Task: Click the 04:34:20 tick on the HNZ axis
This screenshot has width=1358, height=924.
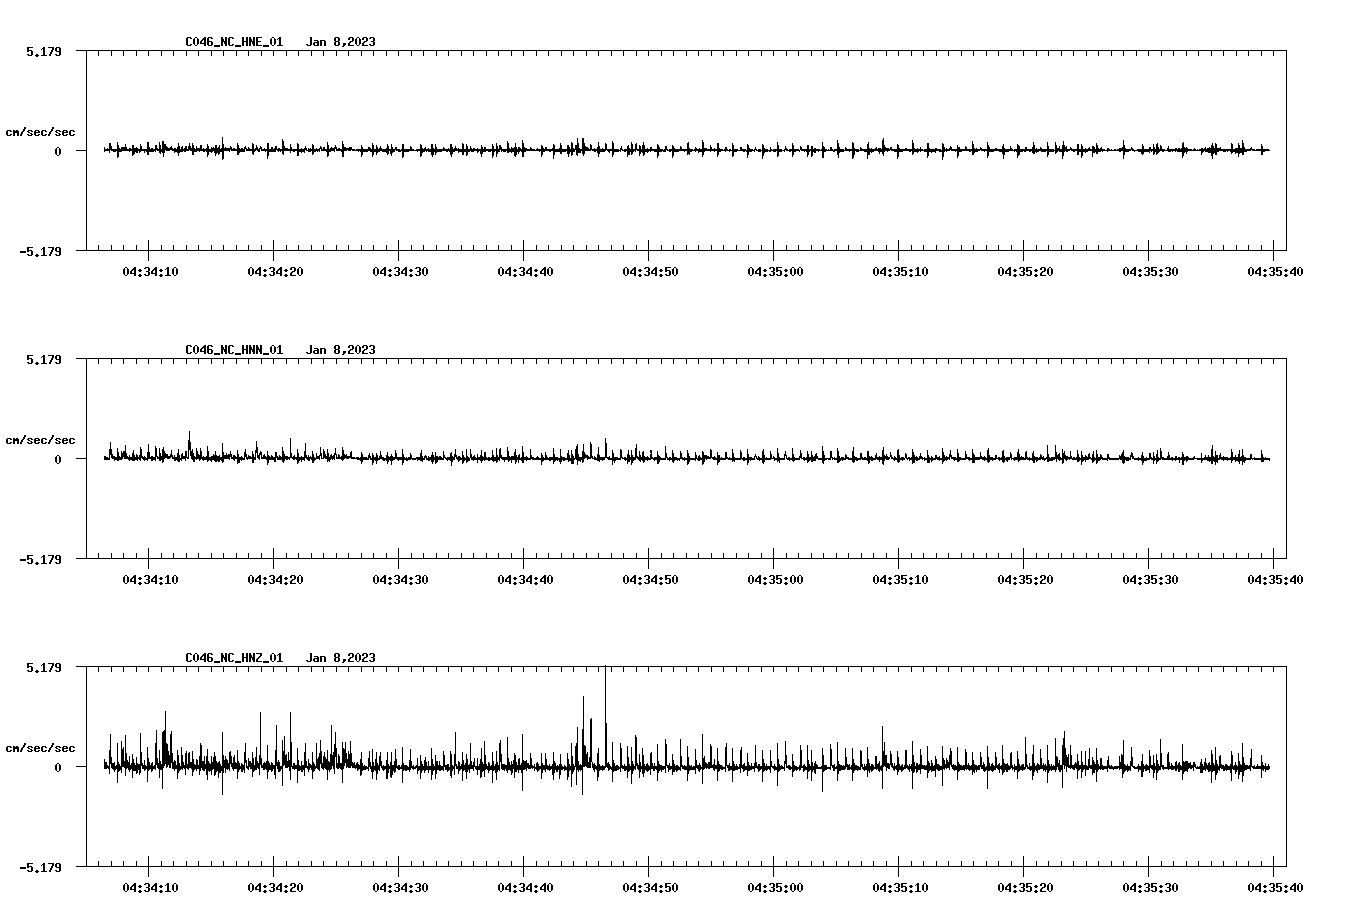Action: pyautogui.click(x=274, y=886)
